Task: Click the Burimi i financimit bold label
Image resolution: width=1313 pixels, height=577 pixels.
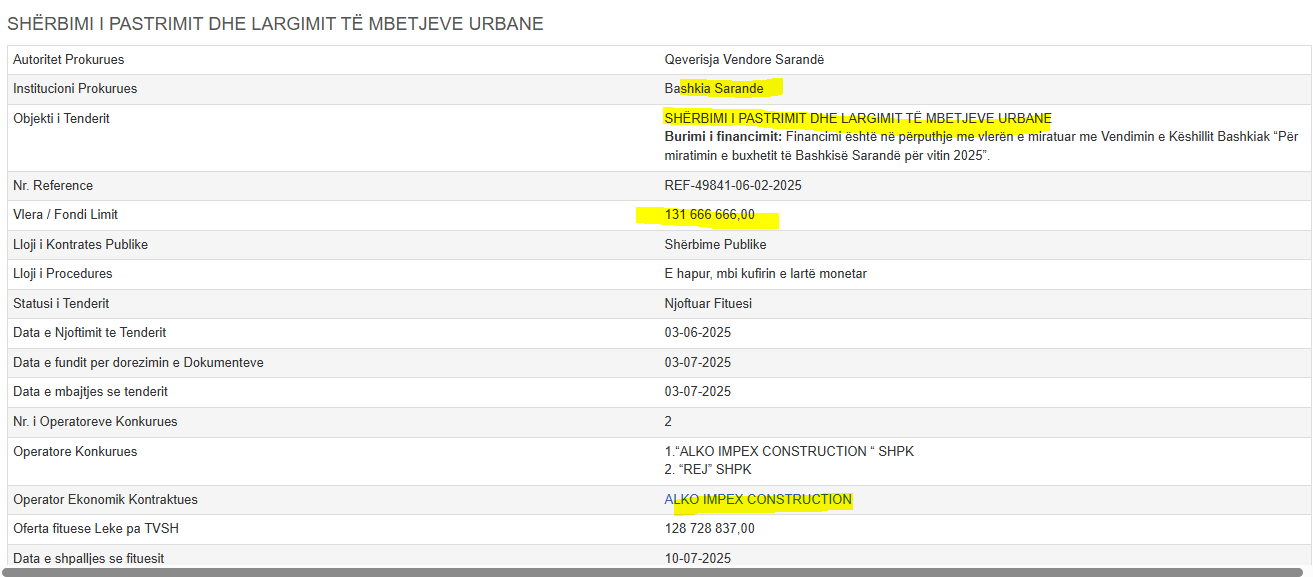Action: tap(723, 137)
